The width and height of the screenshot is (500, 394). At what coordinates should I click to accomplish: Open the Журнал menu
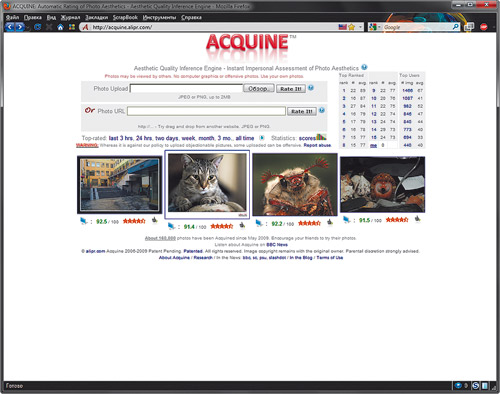(70, 17)
